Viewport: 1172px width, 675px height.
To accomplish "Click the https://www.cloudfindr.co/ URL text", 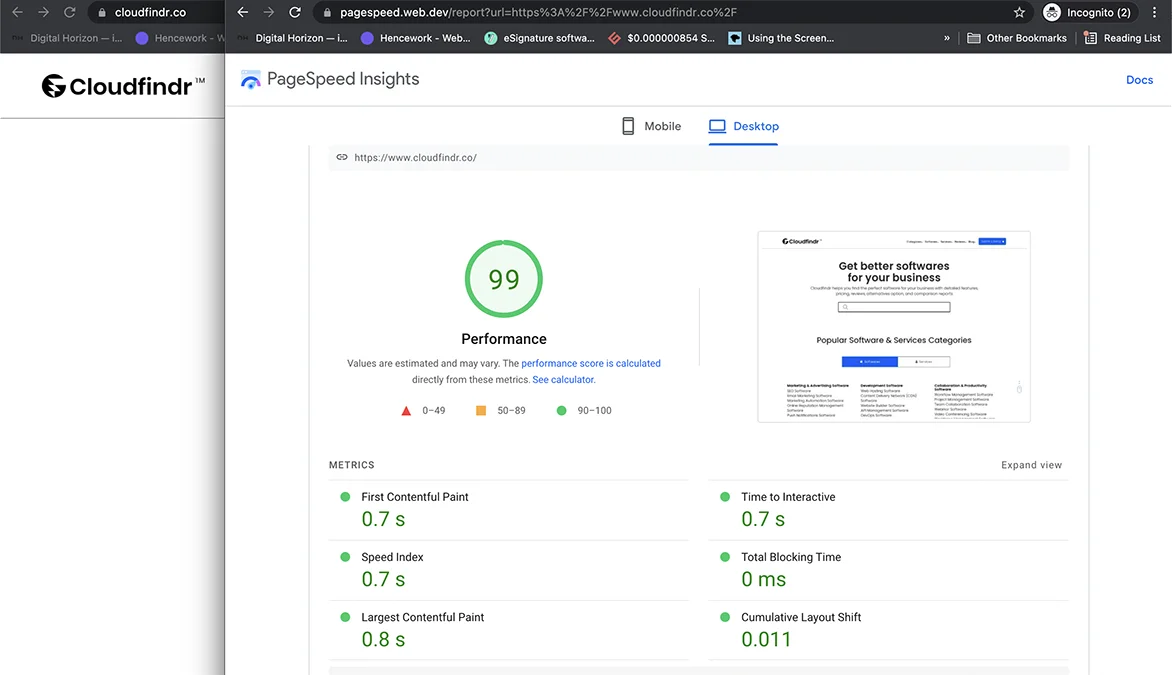I will 416,158.
